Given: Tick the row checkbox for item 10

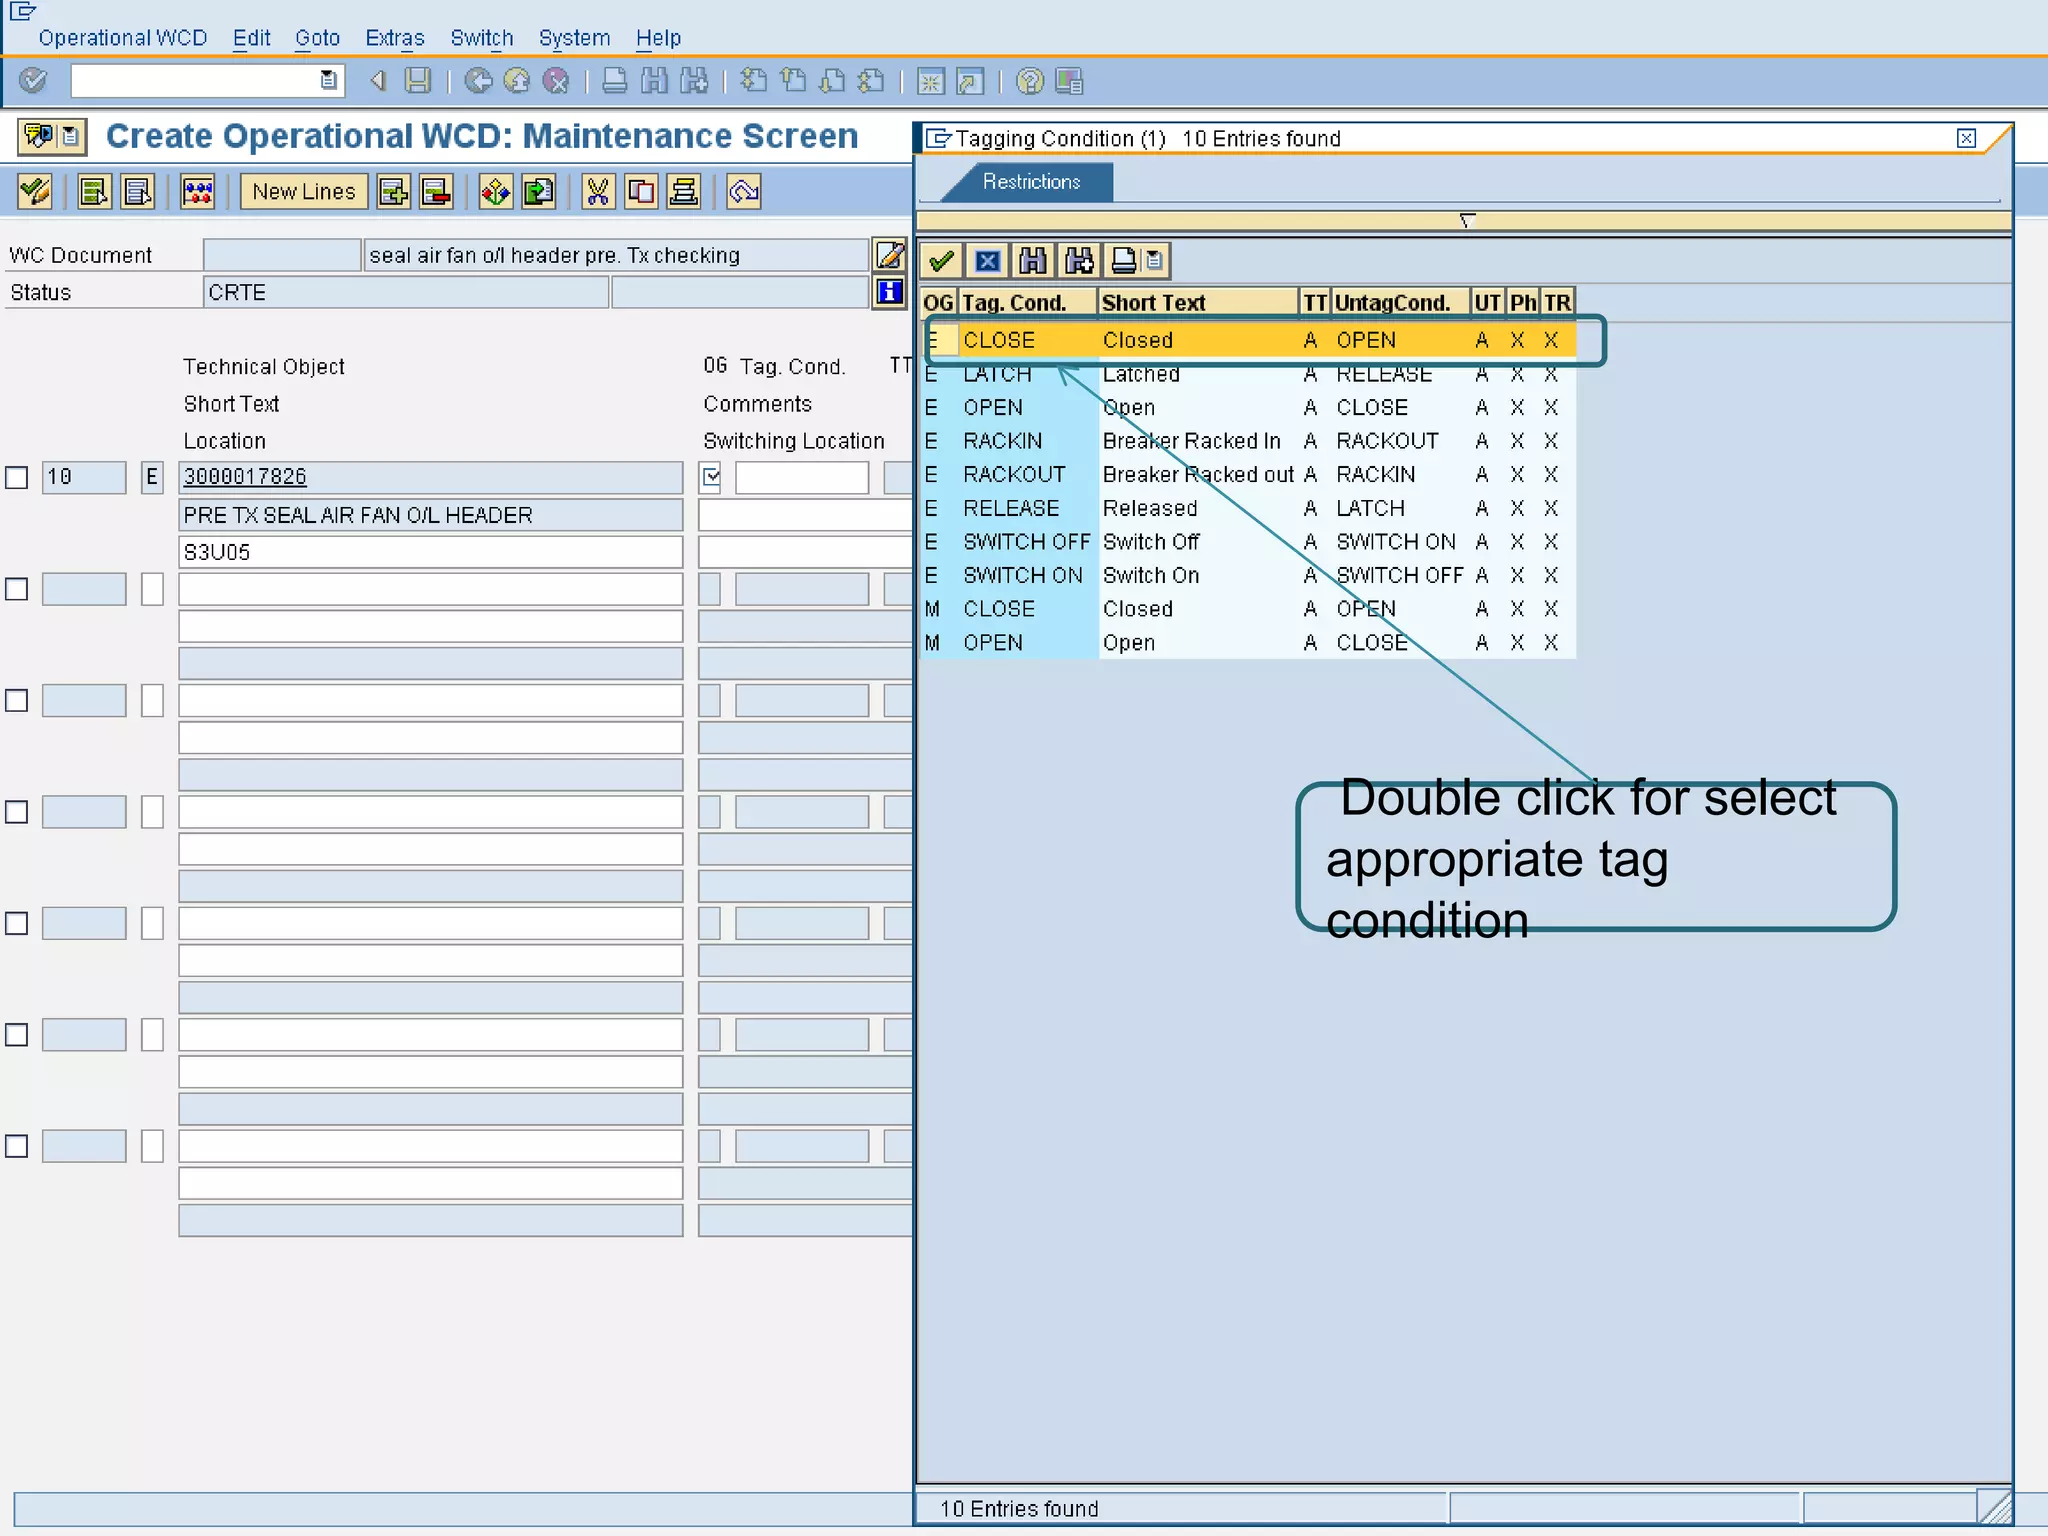Looking at the screenshot, I should (x=17, y=477).
